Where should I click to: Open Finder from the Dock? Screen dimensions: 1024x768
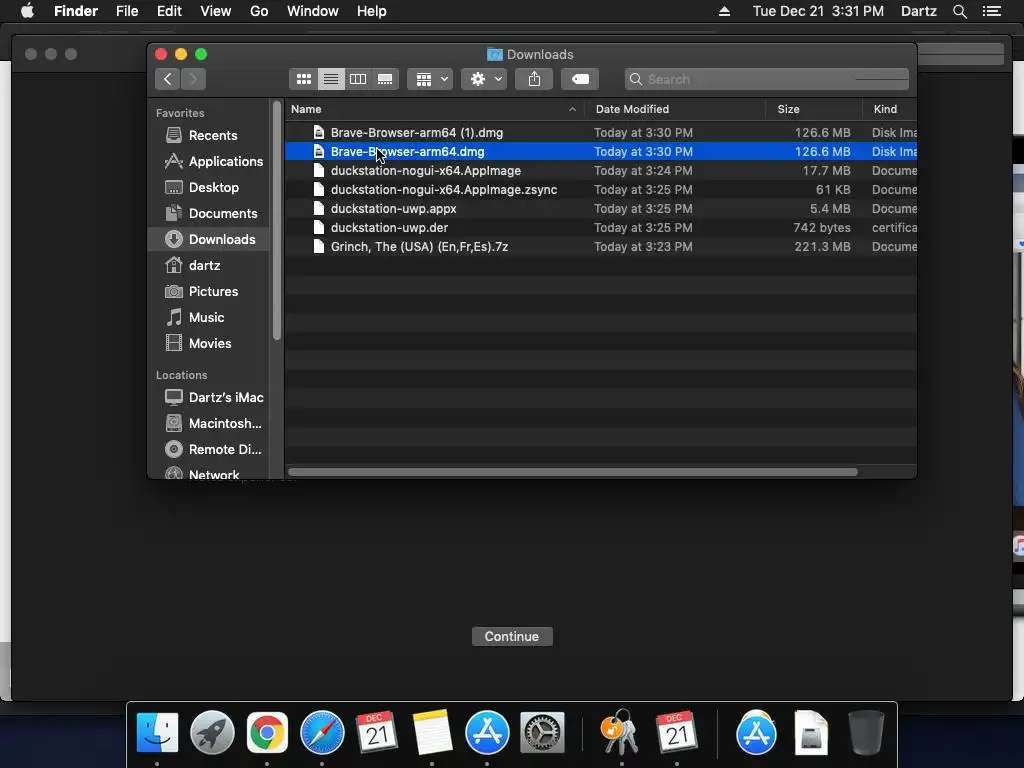click(x=157, y=733)
